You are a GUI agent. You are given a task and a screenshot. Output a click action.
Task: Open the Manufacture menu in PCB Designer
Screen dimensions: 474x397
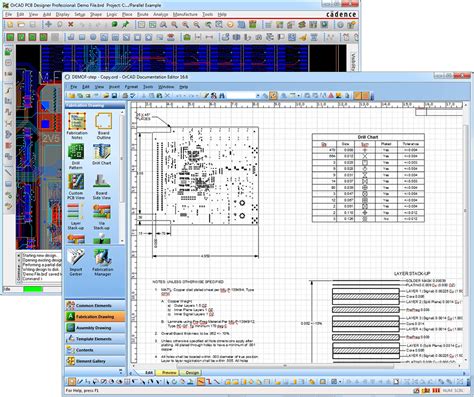(x=185, y=14)
